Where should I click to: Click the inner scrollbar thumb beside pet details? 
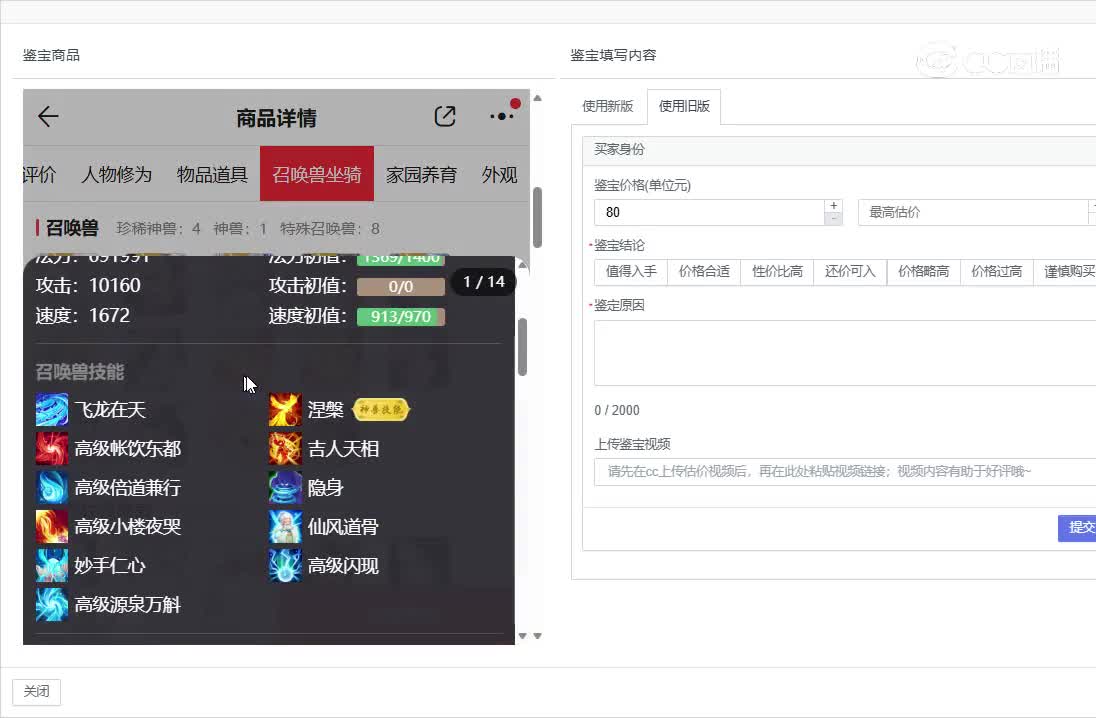(x=522, y=347)
